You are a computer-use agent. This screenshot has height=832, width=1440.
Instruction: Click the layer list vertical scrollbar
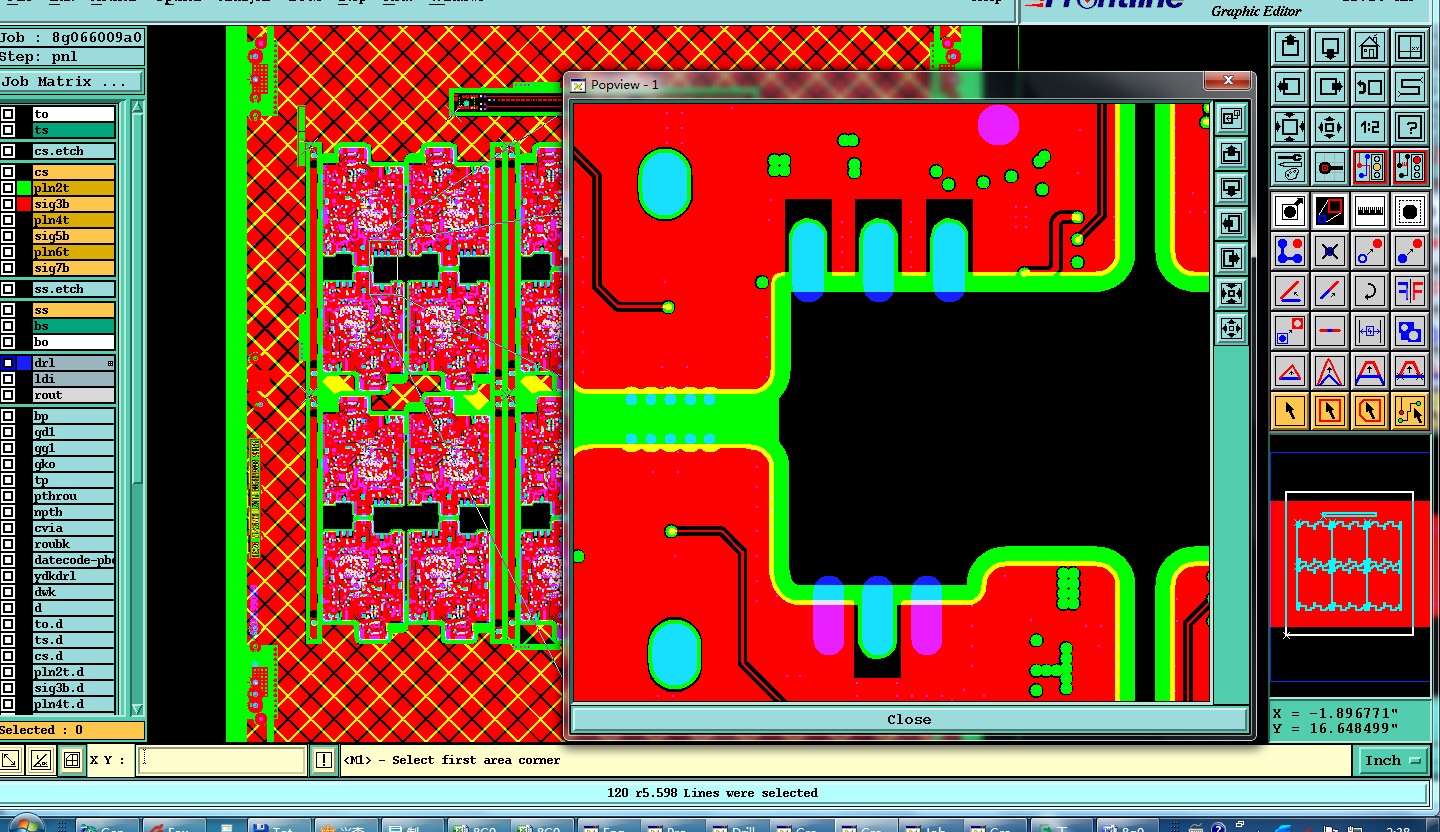[137, 408]
